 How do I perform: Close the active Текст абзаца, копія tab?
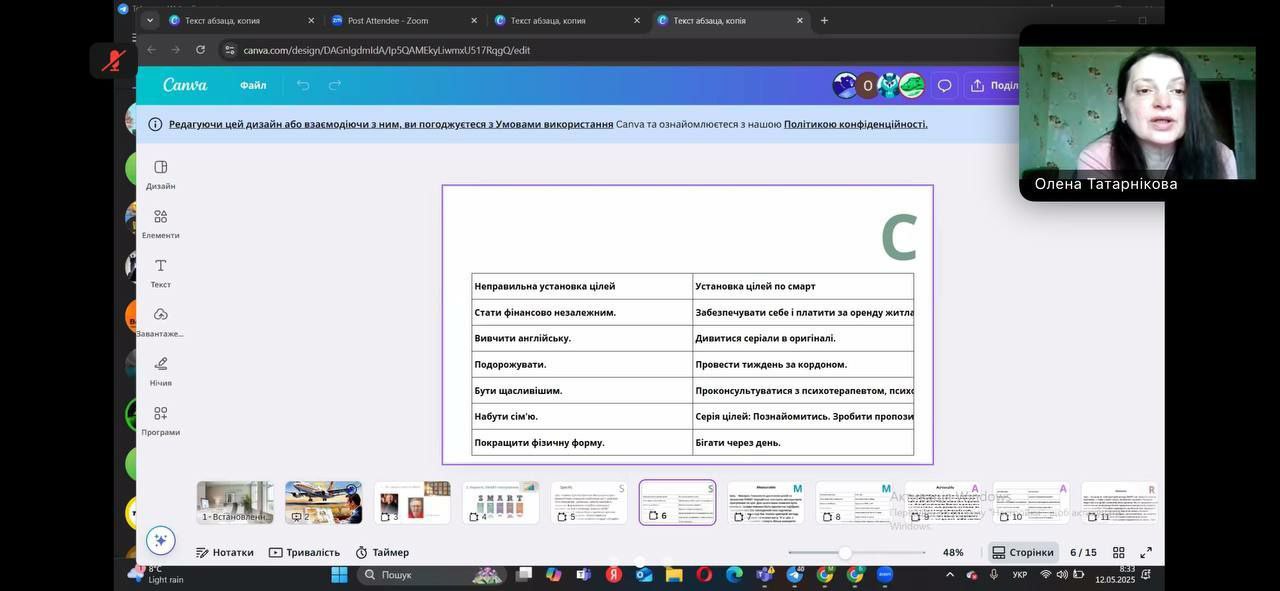tap(799, 20)
